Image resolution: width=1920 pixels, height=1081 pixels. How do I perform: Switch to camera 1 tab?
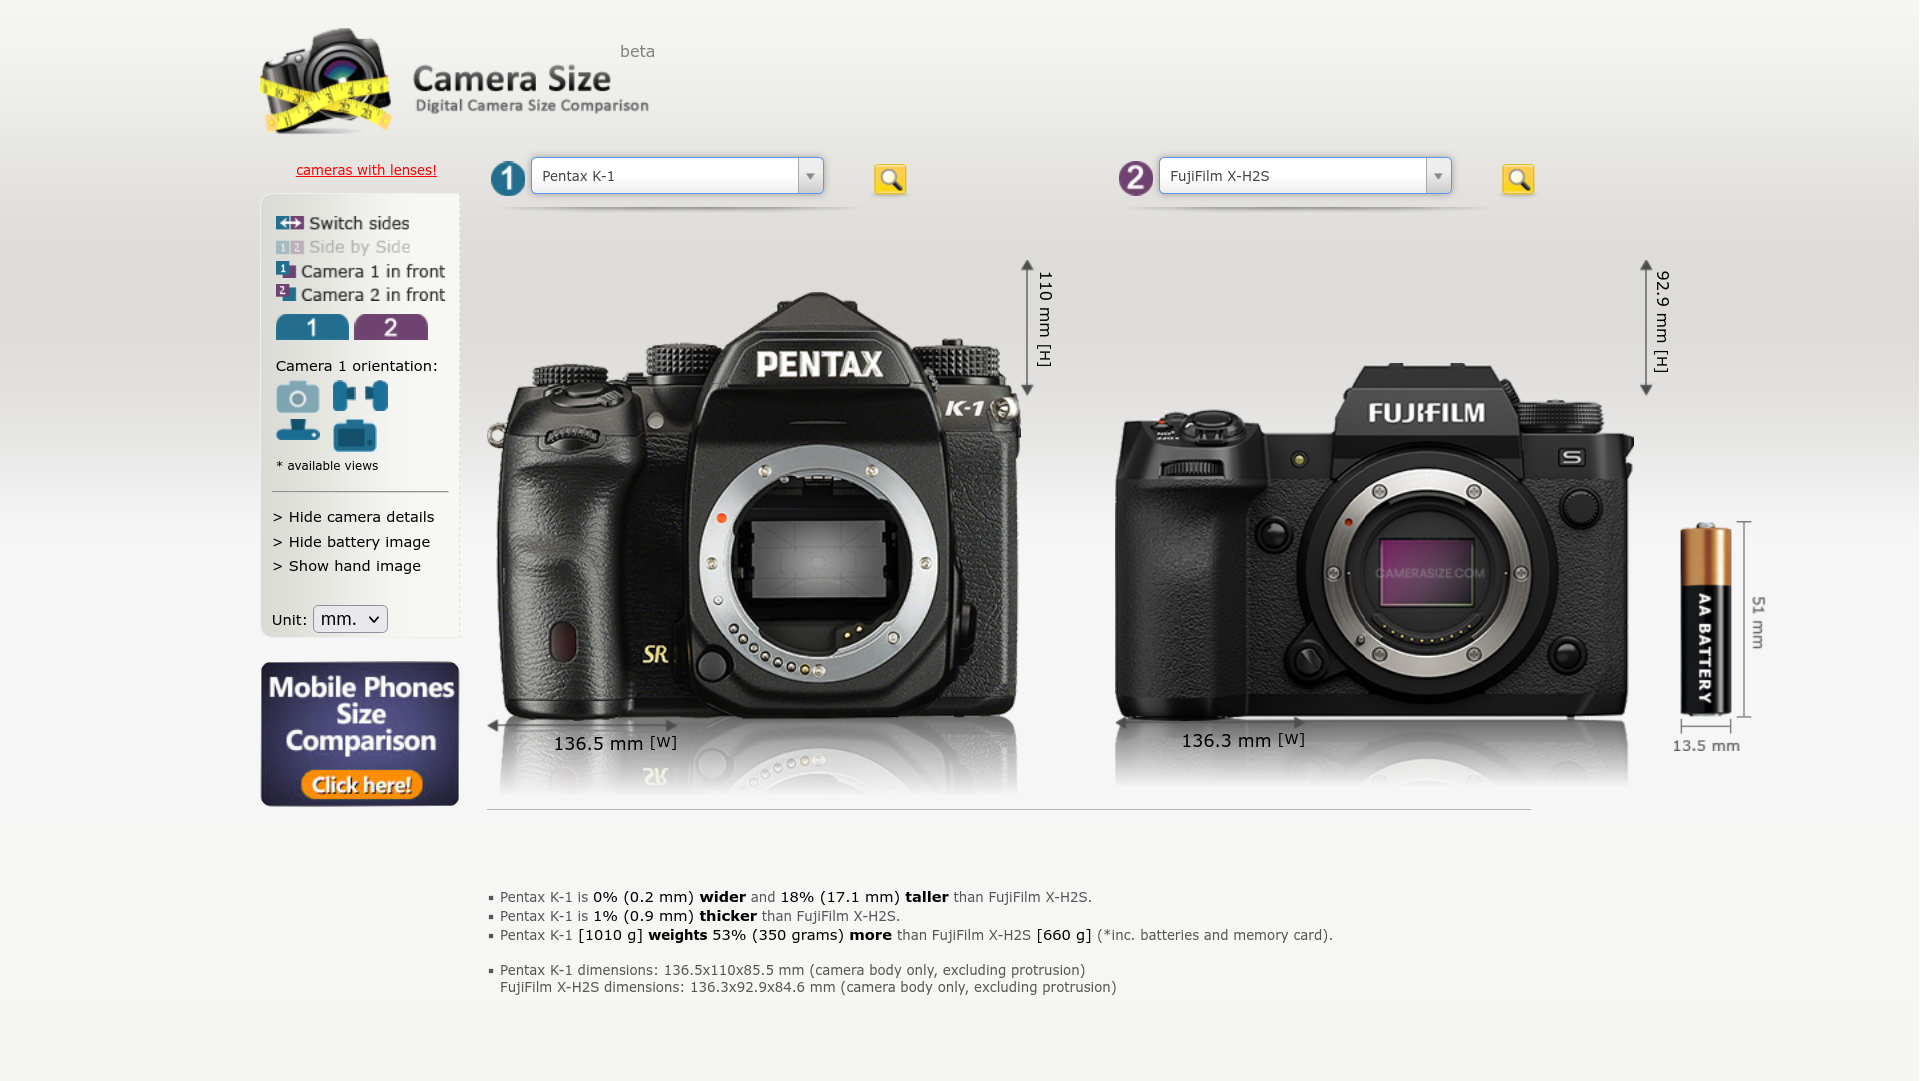click(312, 327)
